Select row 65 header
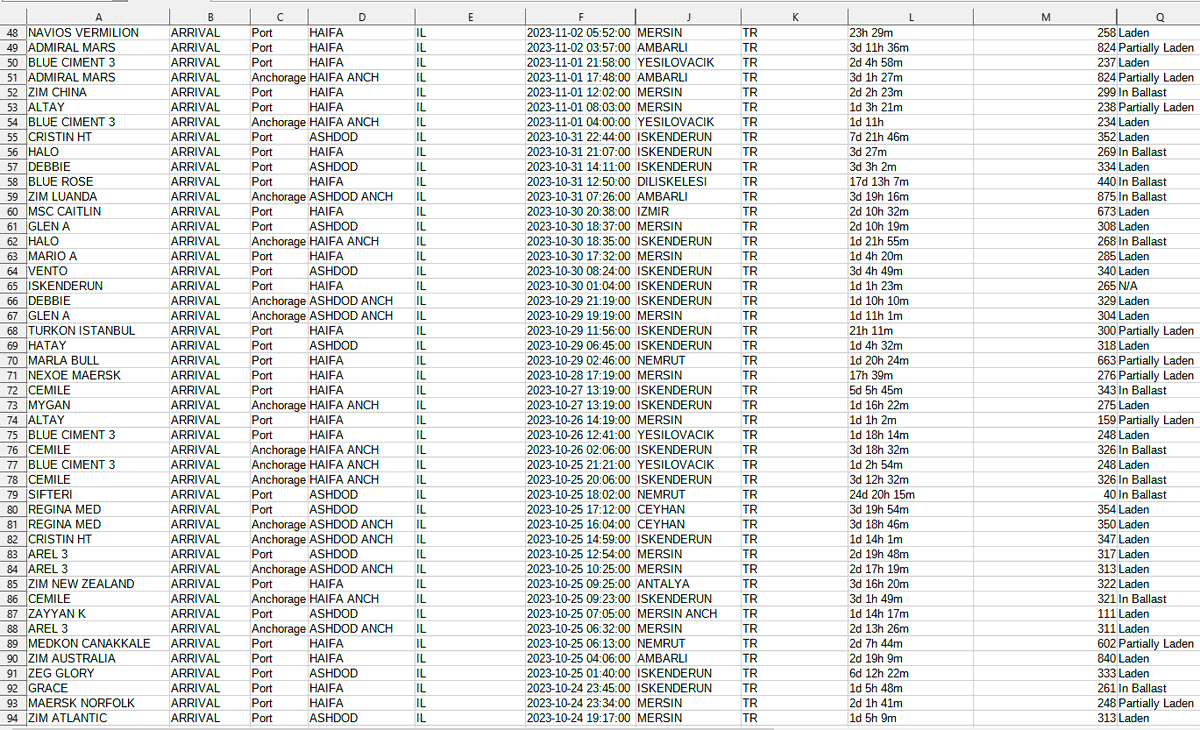Viewport: 1200px width, 730px height. (12, 286)
